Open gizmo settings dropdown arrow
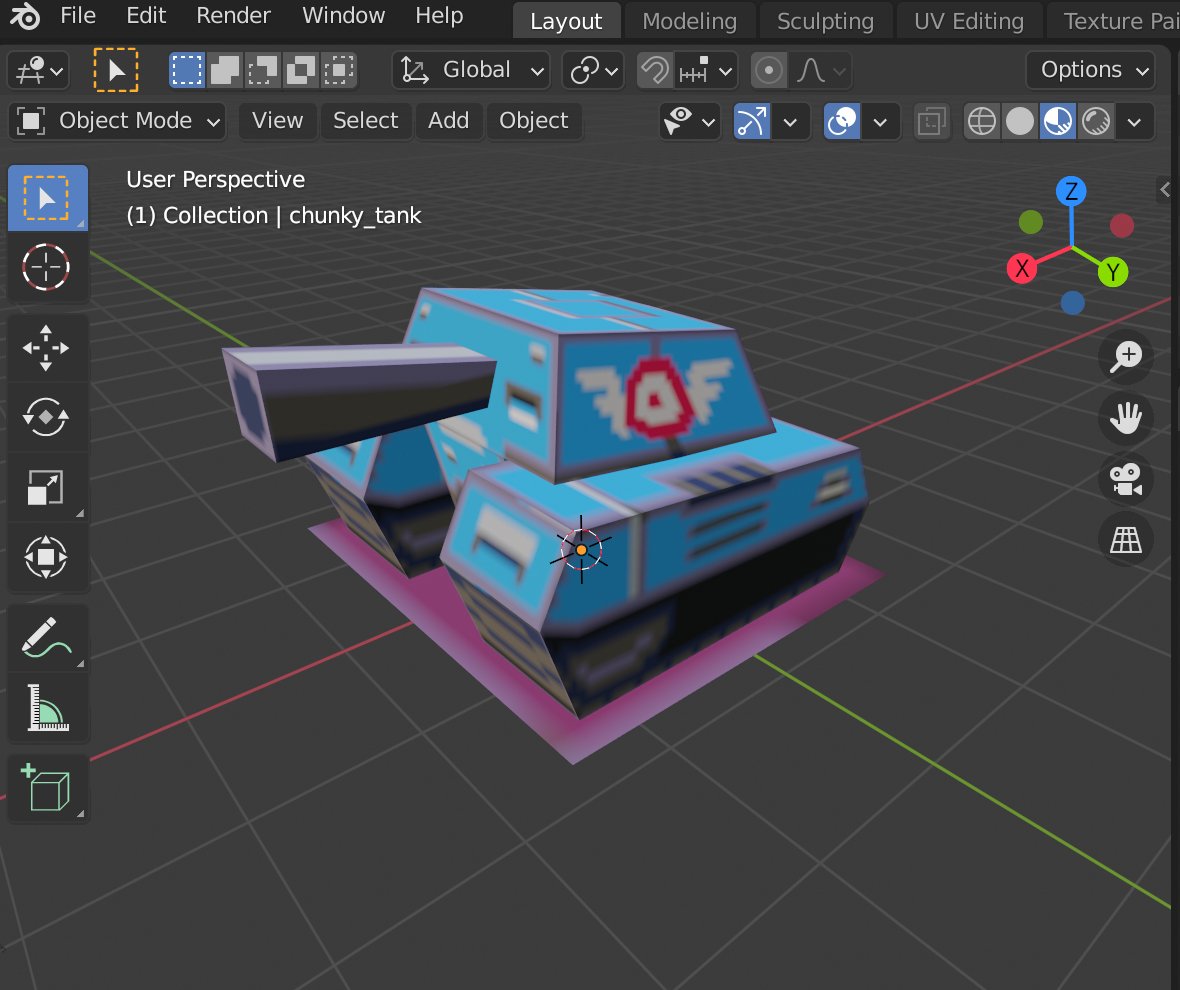Screen dimensions: 1180x990 (790, 121)
